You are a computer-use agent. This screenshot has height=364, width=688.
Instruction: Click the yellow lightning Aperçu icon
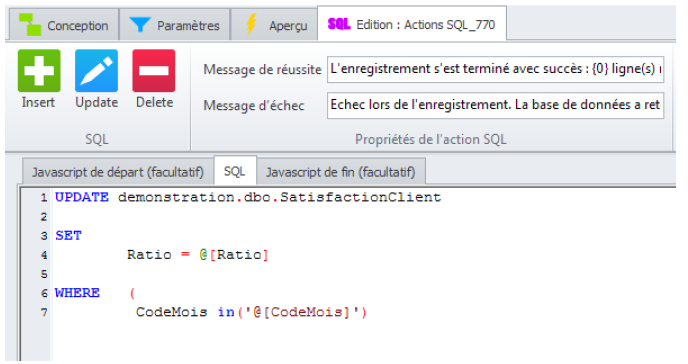click(x=251, y=24)
